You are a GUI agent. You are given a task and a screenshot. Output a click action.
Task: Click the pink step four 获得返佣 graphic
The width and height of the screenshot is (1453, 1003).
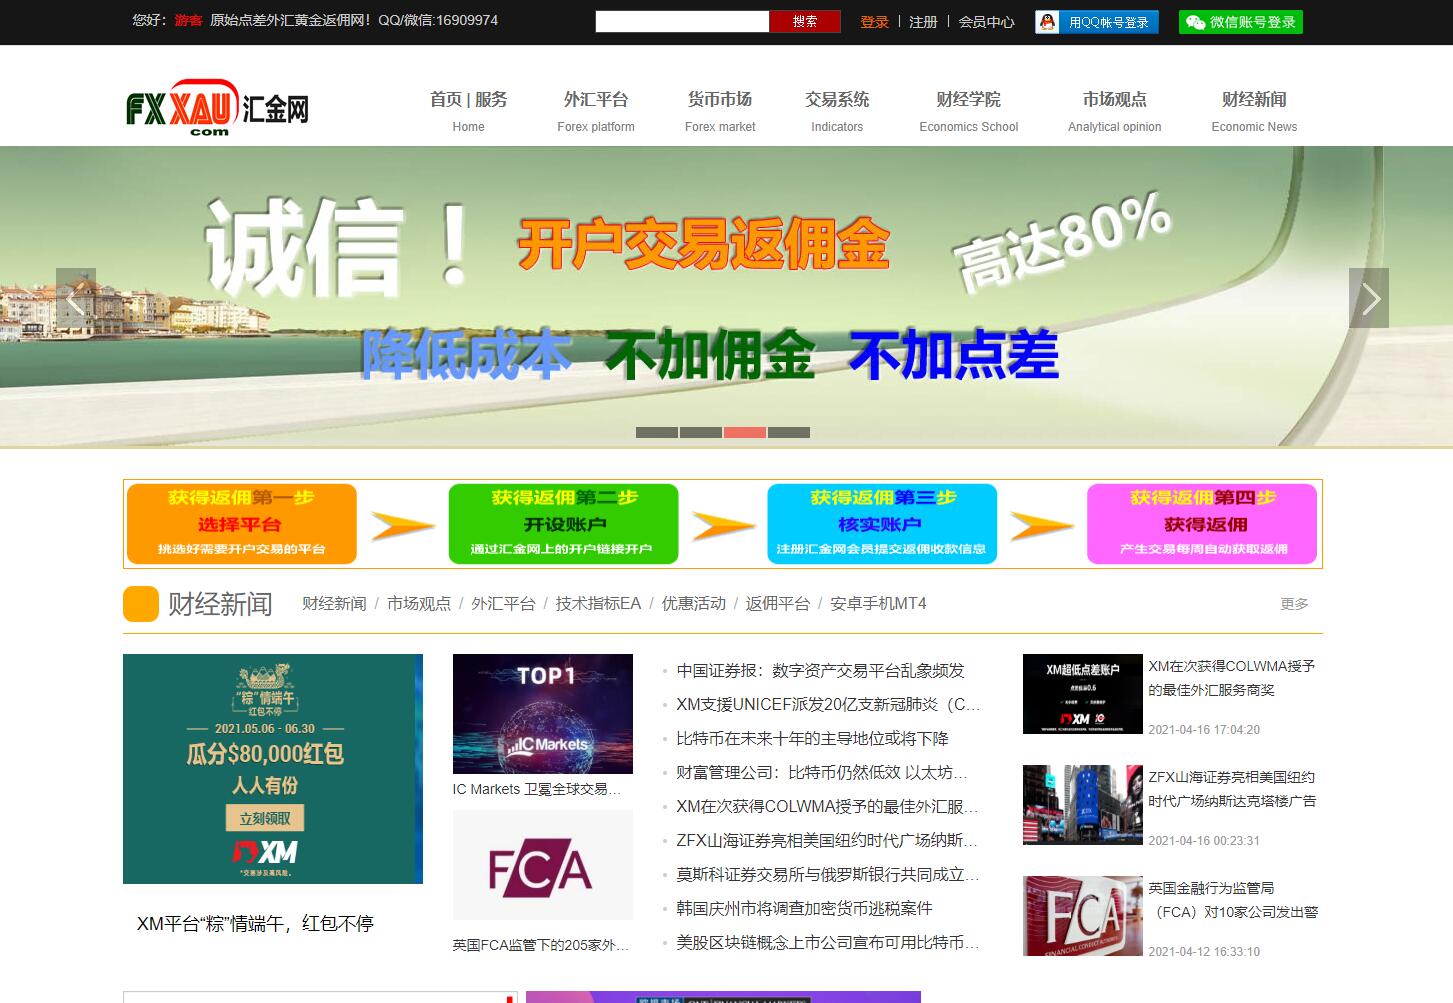point(1202,524)
